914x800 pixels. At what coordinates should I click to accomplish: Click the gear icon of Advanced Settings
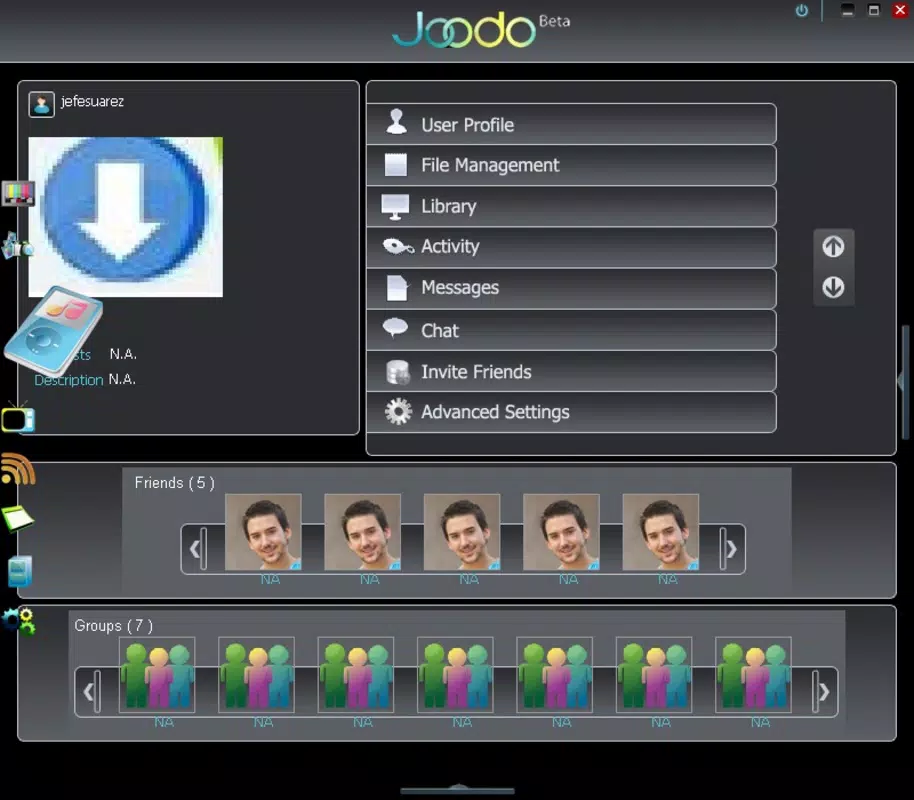(398, 412)
